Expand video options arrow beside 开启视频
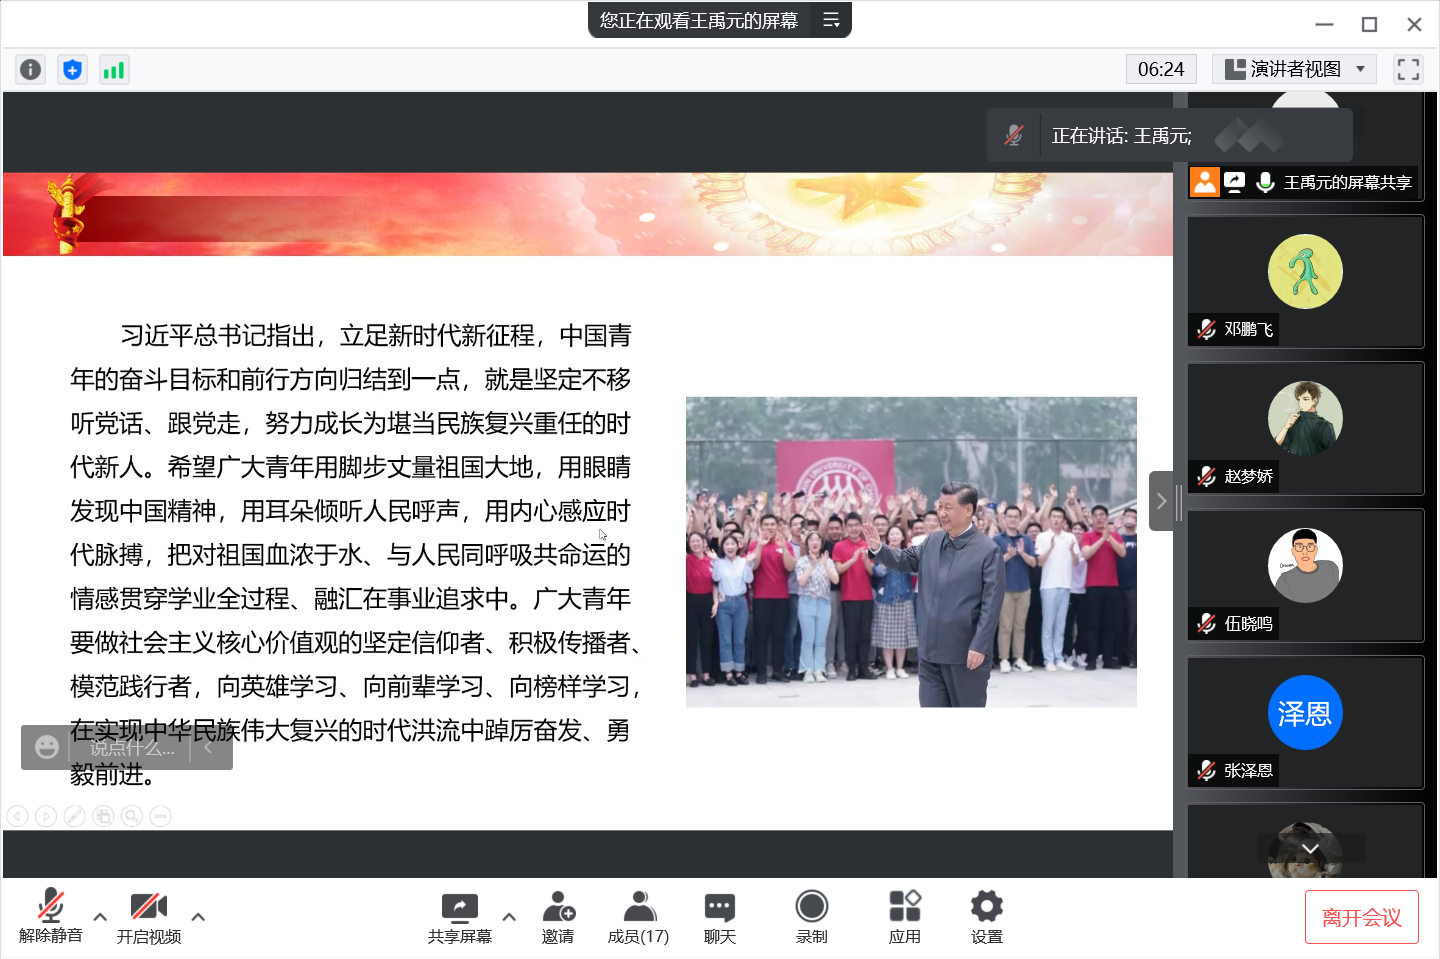Image resolution: width=1440 pixels, height=959 pixels. 198,916
